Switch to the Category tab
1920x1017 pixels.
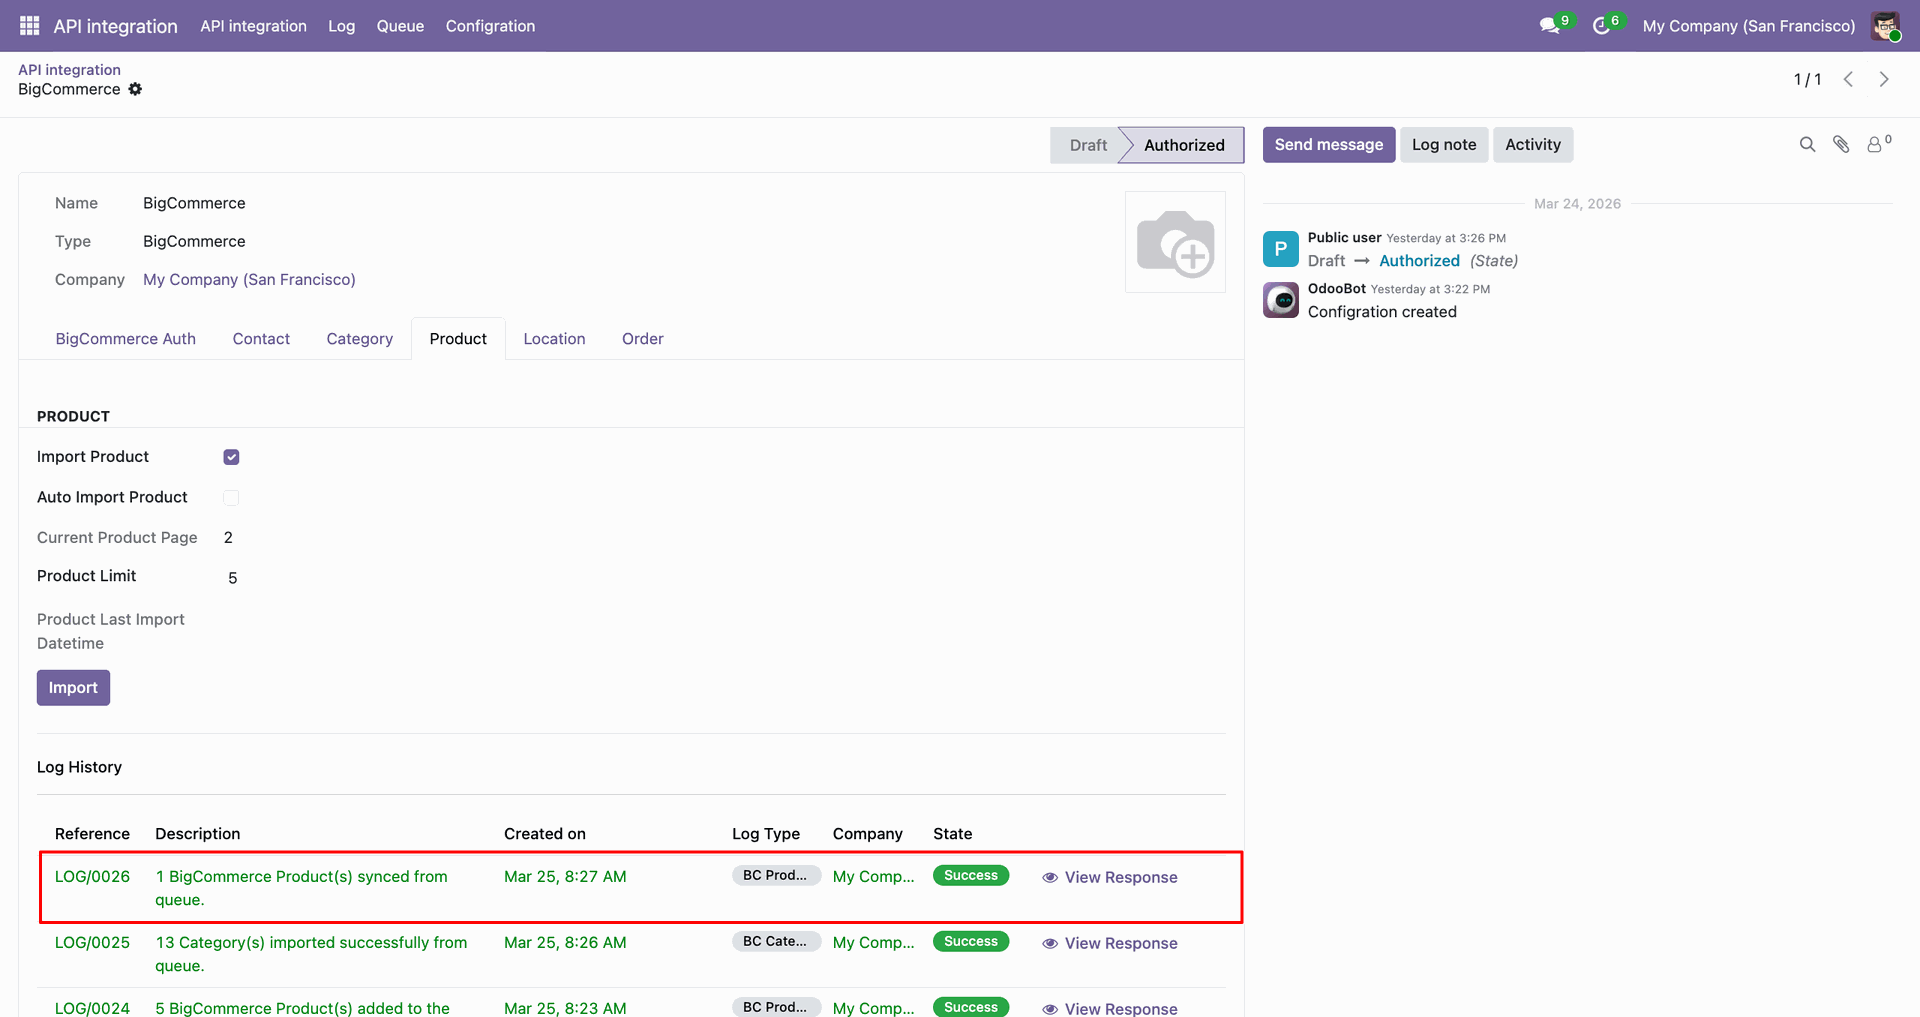pos(359,339)
